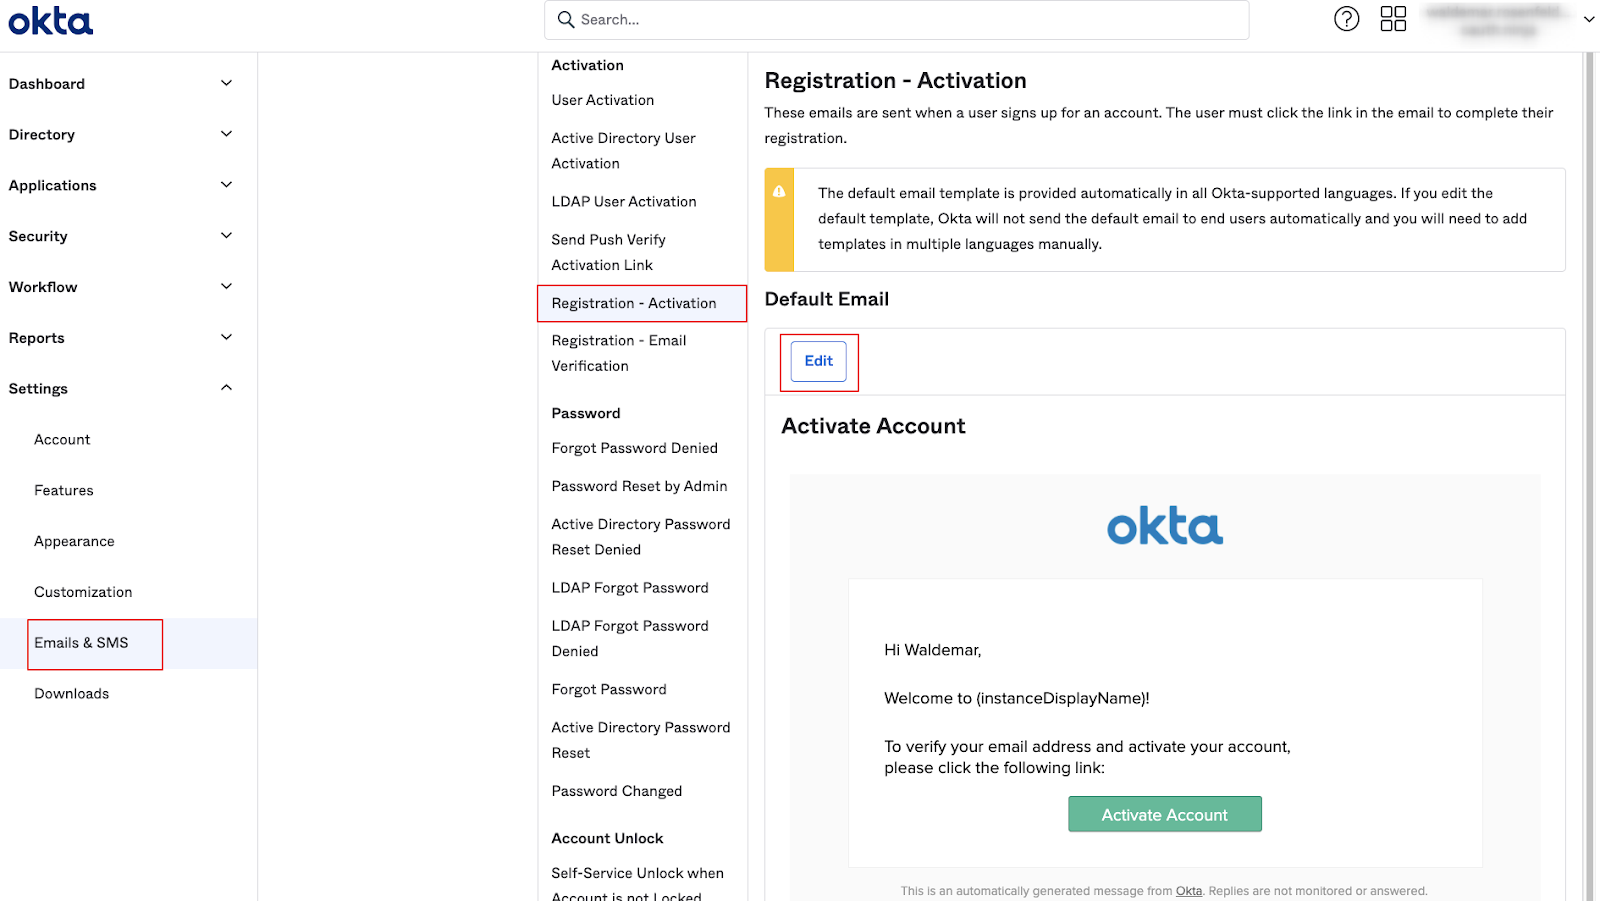Viewport: 1600px width, 901px height.
Task: Select Self-Service Unlock when Account template
Action: click(637, 885)
